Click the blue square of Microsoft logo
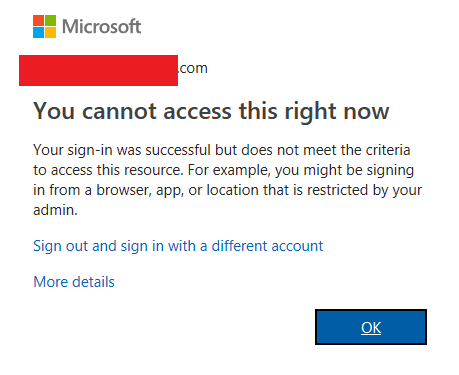The height and width of the screenshot is (375, 459). [38, 32]
